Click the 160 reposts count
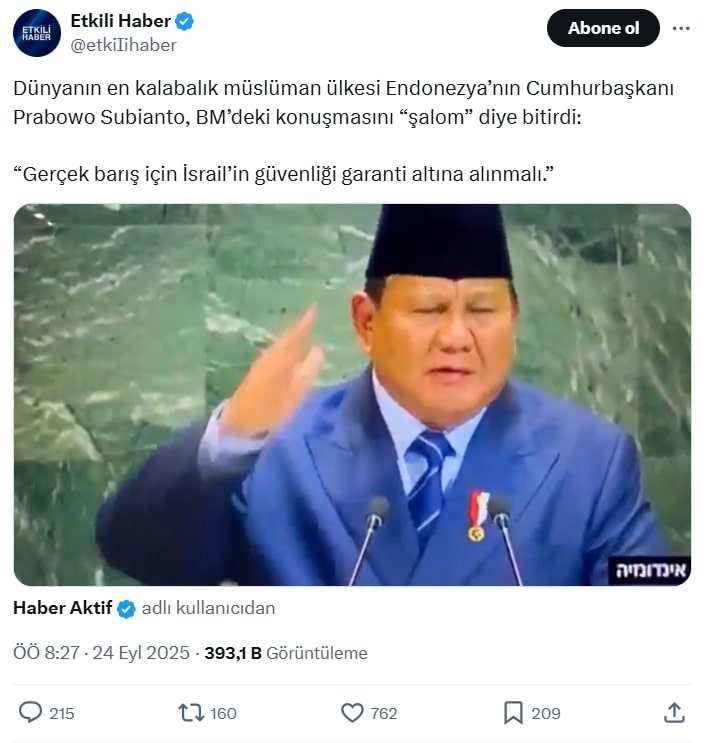The width and height of the screenshot is (706, 743). tap(223, 713)
